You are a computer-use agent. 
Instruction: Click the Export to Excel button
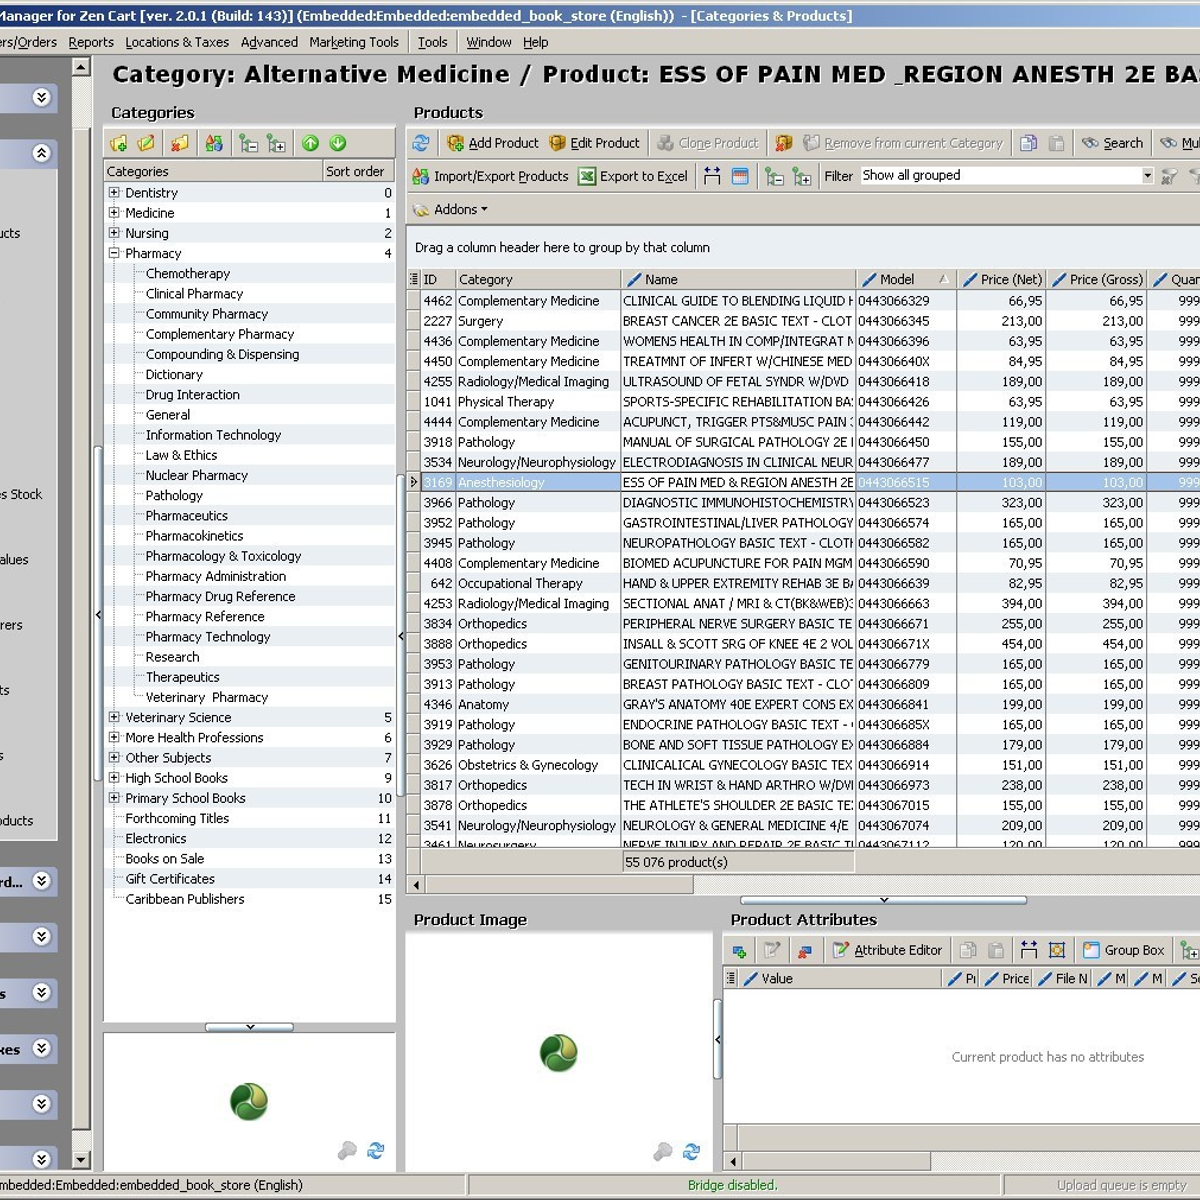click(633, 176)
